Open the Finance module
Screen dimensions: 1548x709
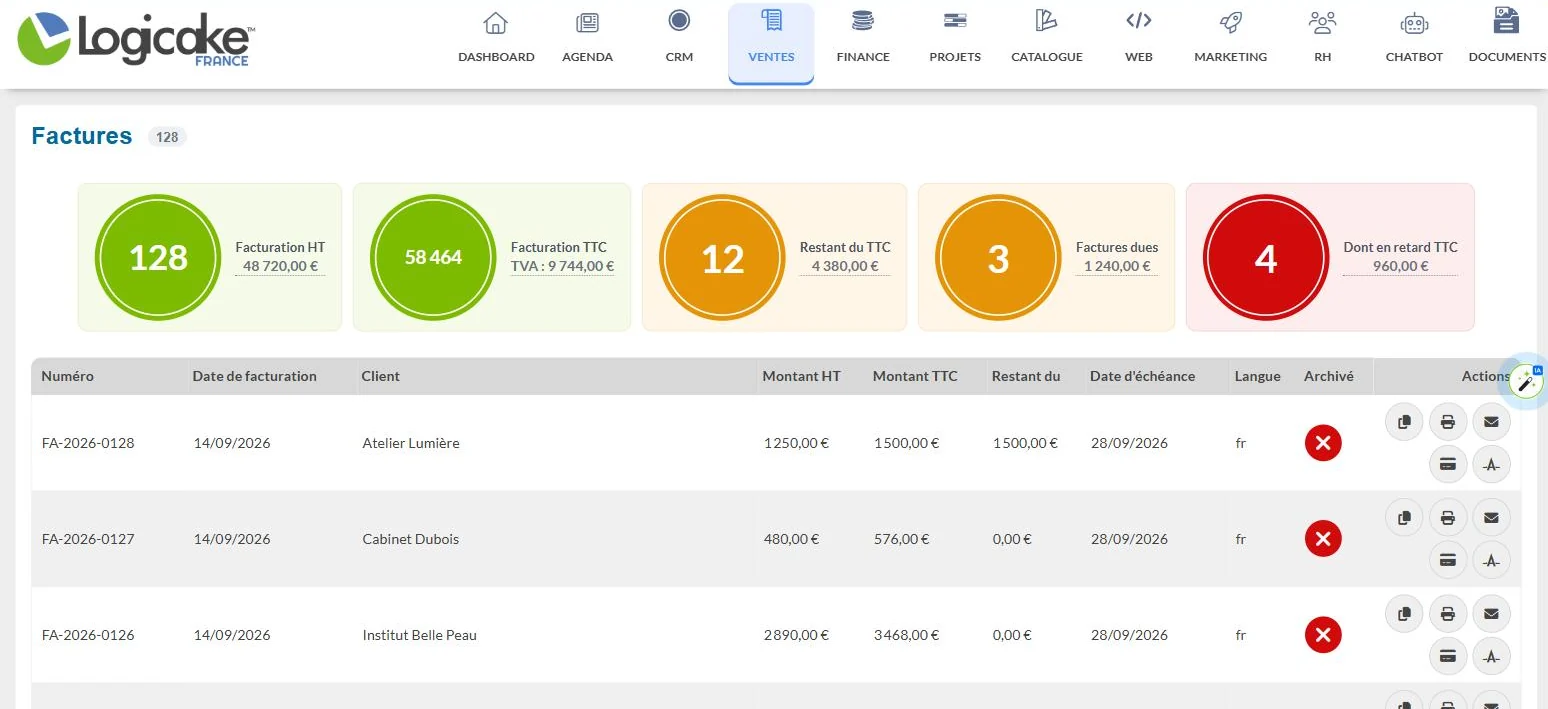863,38
